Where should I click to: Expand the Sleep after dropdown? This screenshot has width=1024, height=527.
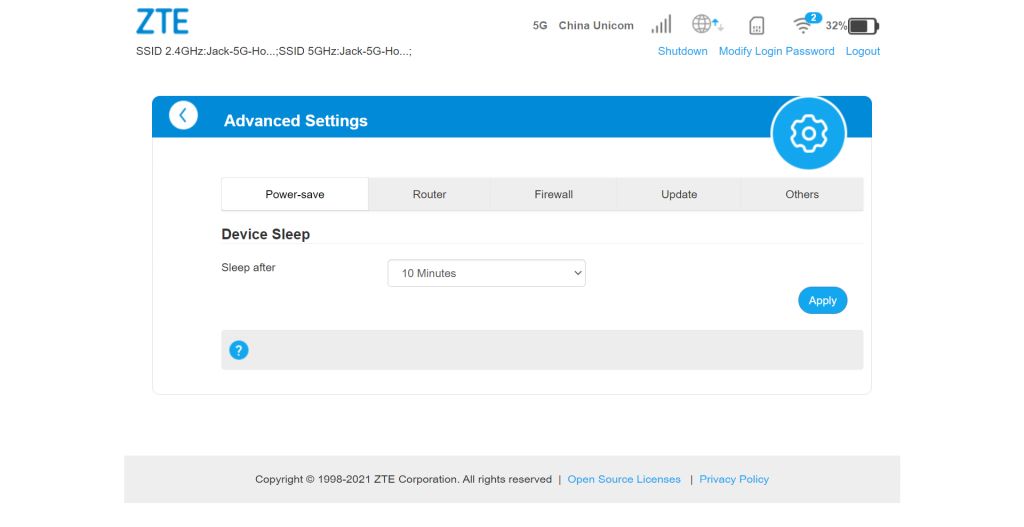tap(486, 273)
